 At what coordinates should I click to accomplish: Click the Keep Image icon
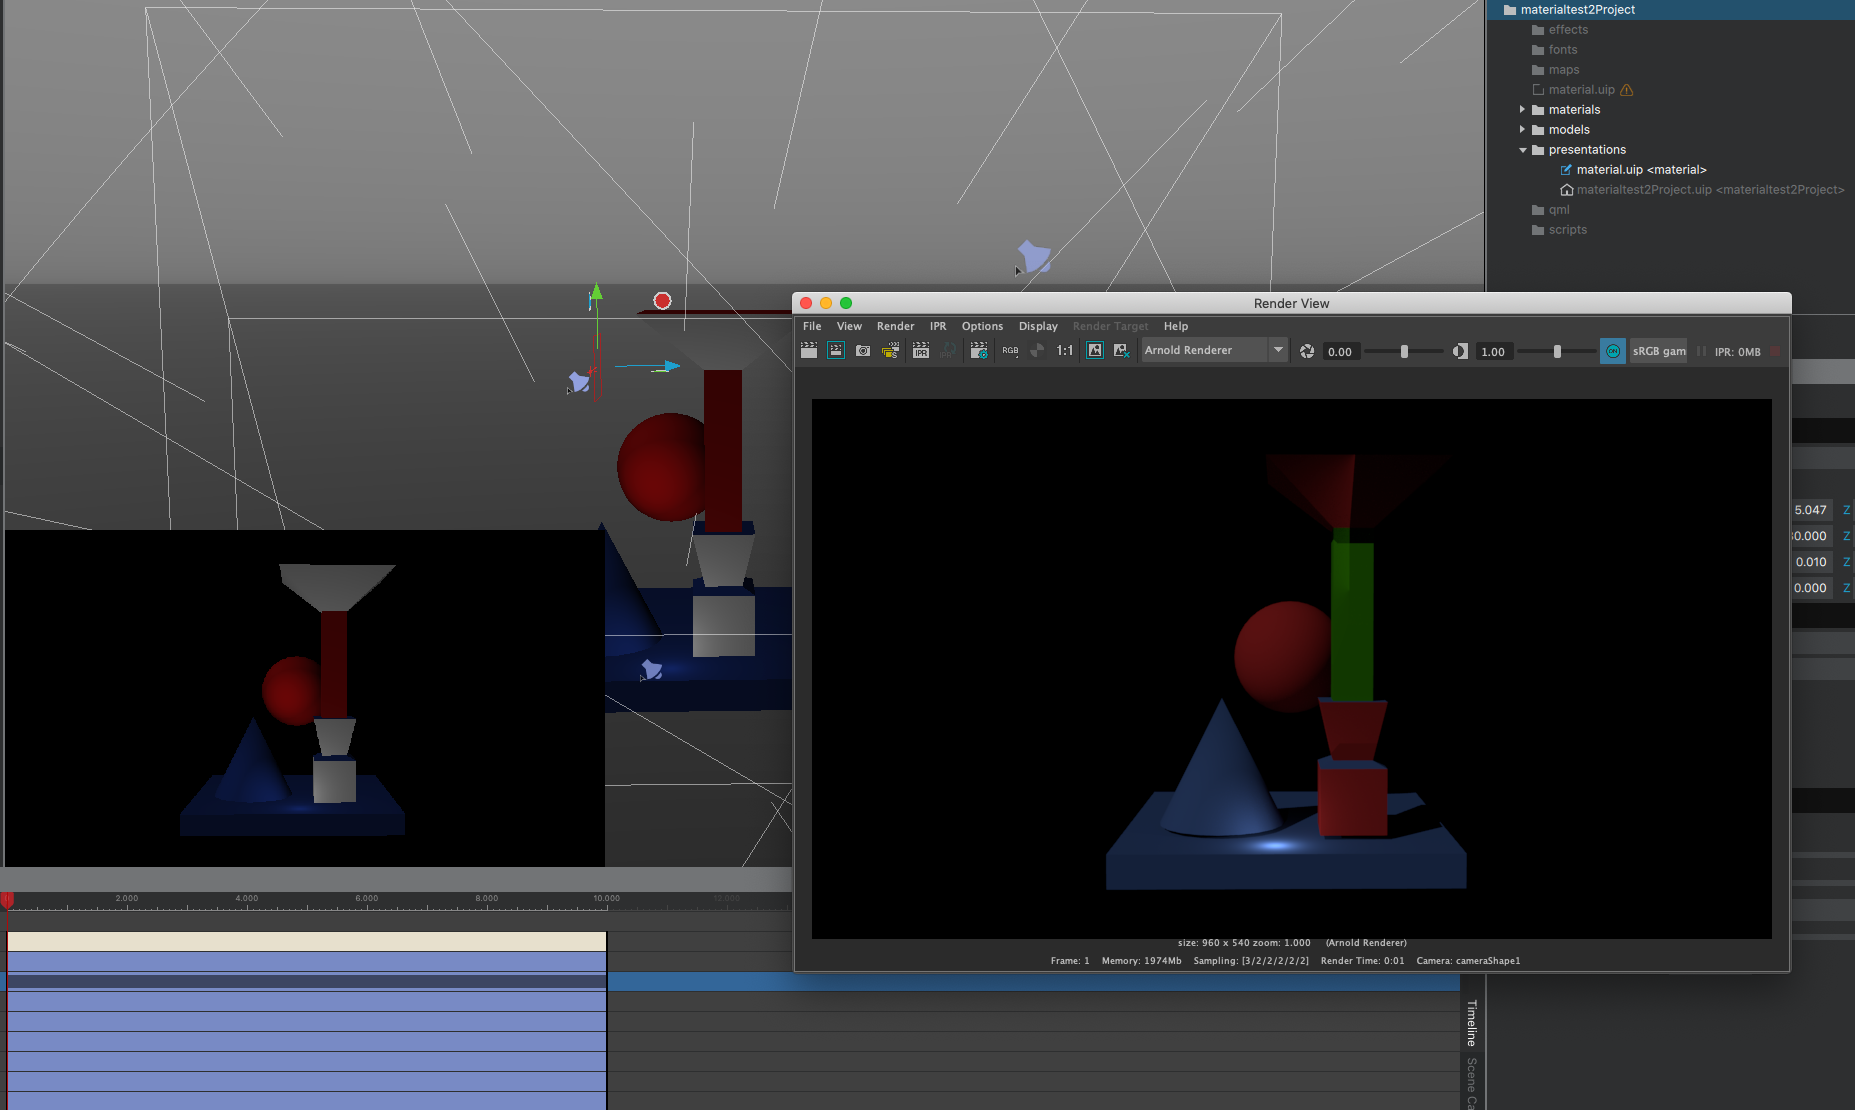point(1095,351)
